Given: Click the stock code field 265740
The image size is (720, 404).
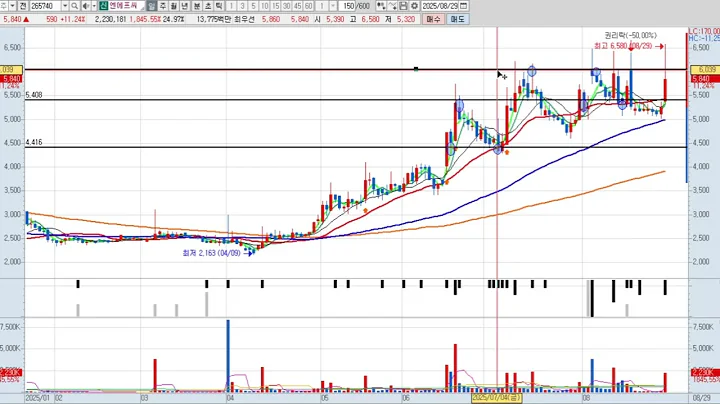Looking at the screenshot, I should click(x=46, y=6).
